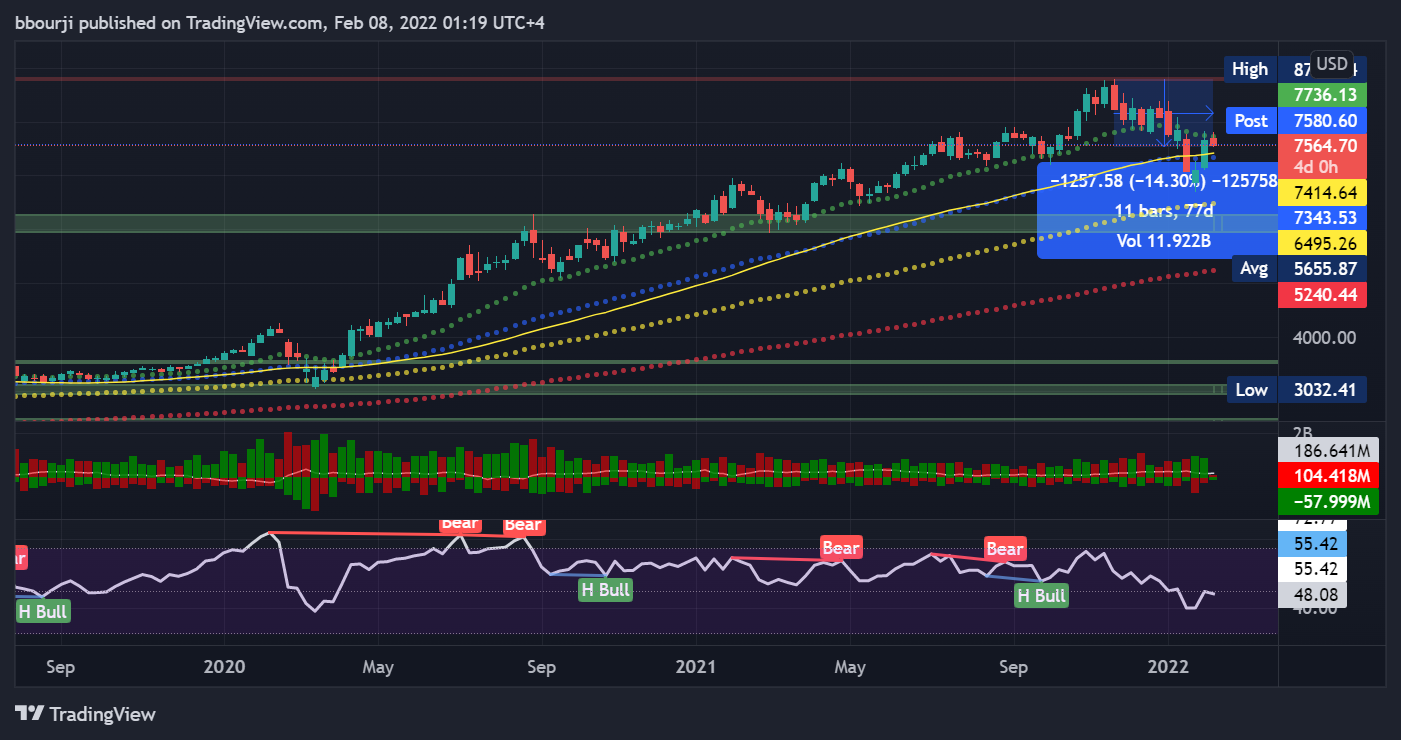
Task: Select the green 7736.13 price label
Action: tap(1325, 95)
